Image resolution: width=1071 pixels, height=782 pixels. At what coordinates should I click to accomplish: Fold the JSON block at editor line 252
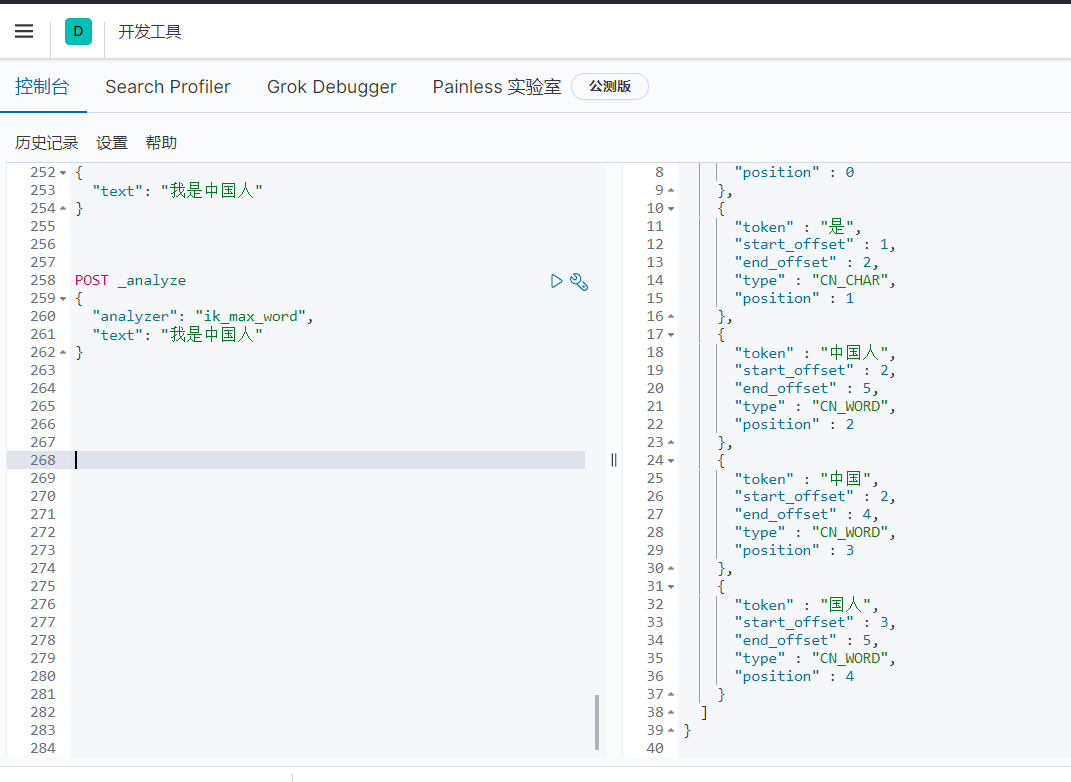(64, 173)
